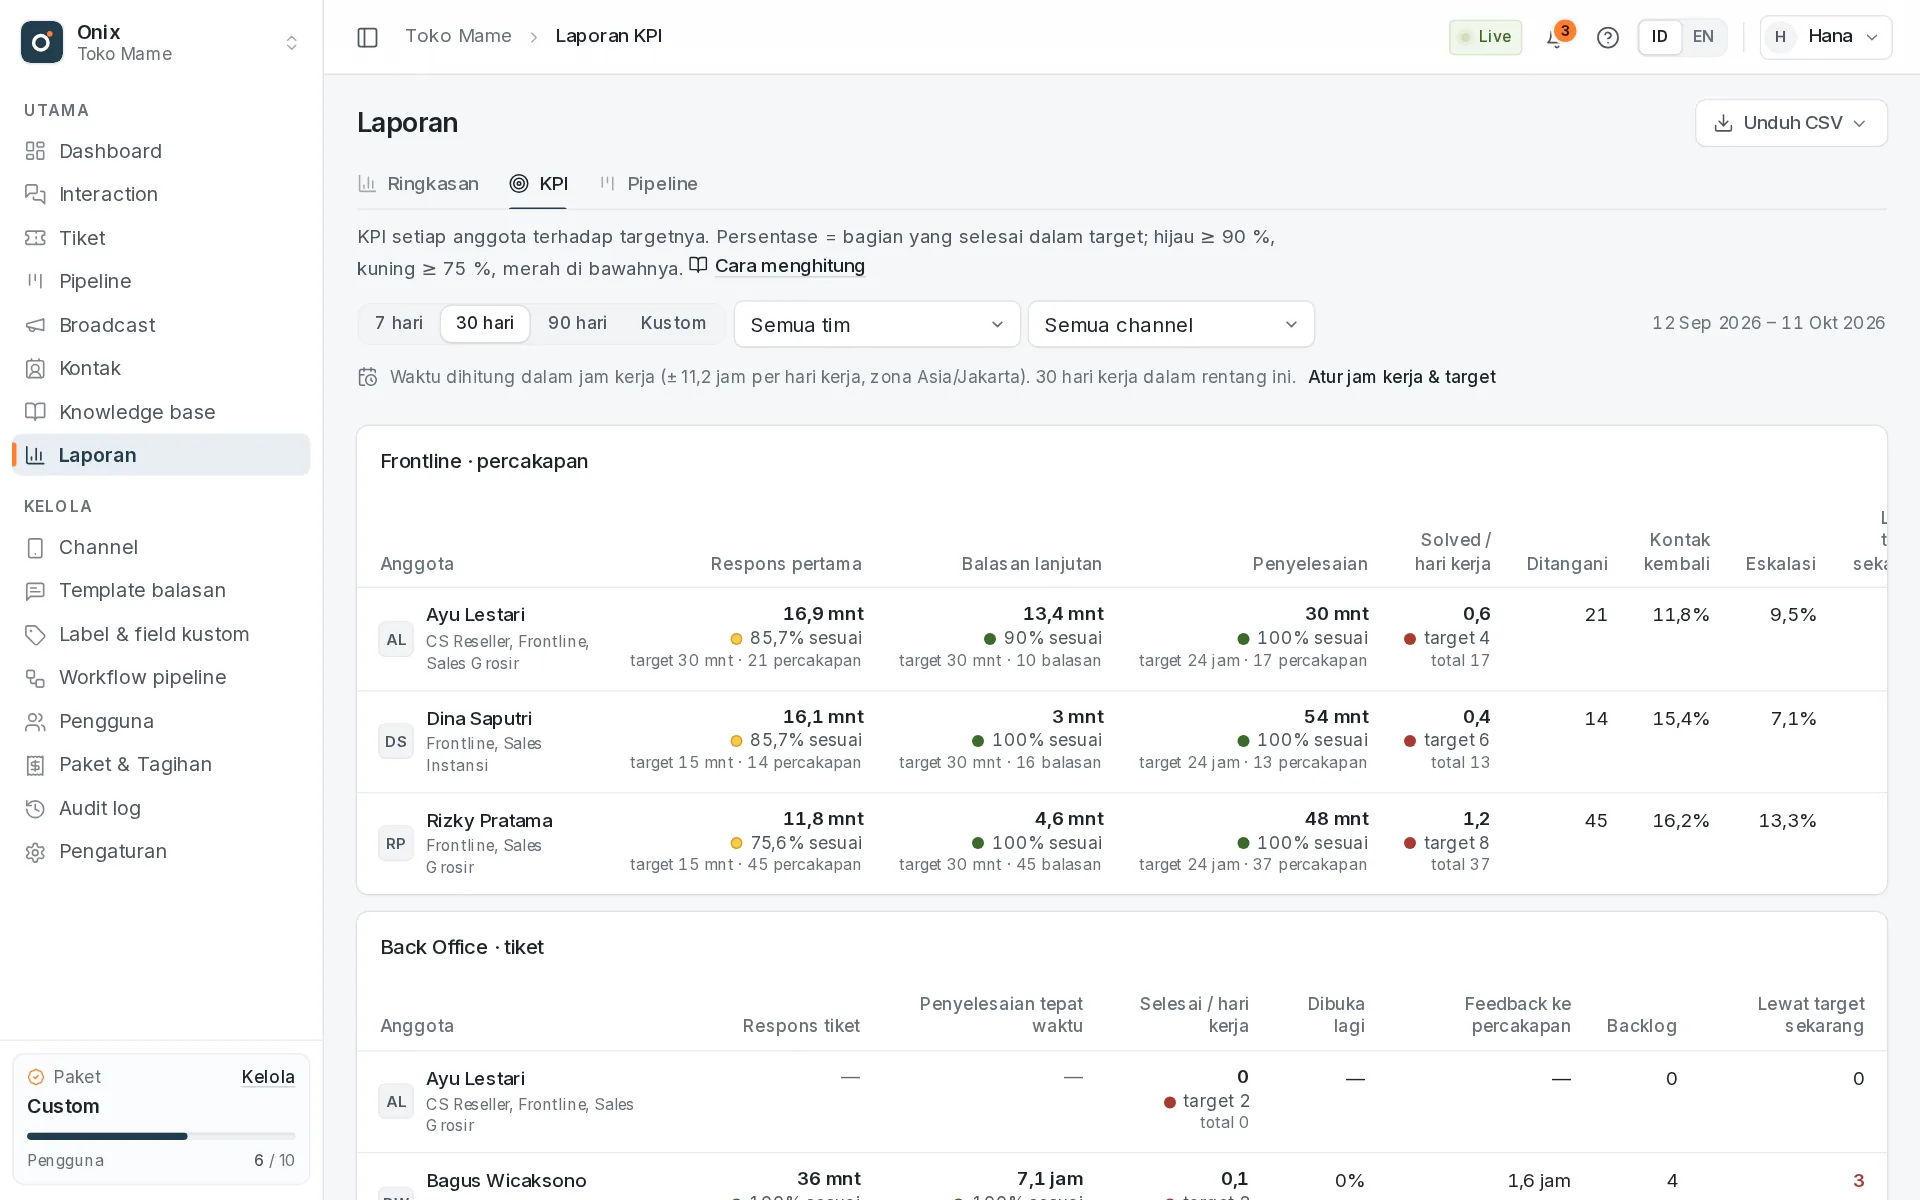Viewport: 1920px width, 1200px height.
Task: Open Paket & Tagihan in sidebar
Action: coord(161,764)
